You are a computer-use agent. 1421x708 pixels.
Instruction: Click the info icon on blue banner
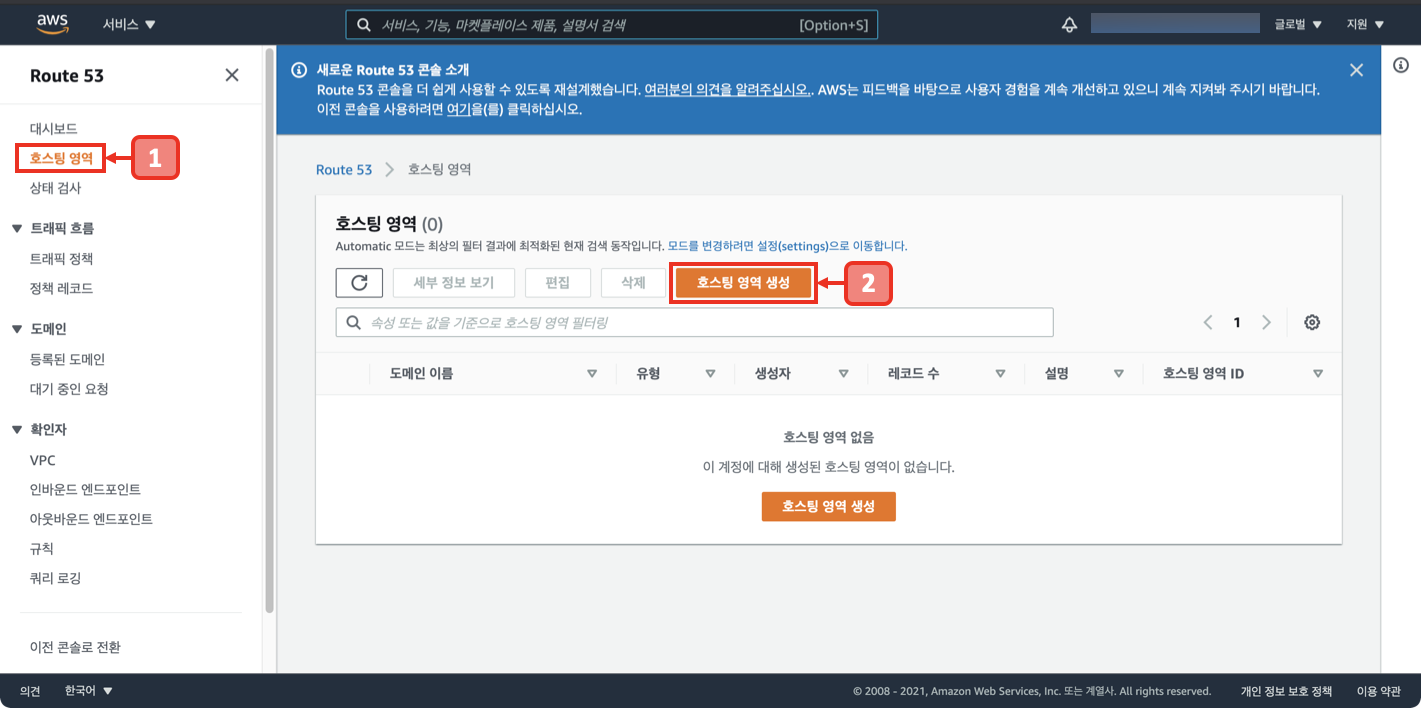coord(298,70)
